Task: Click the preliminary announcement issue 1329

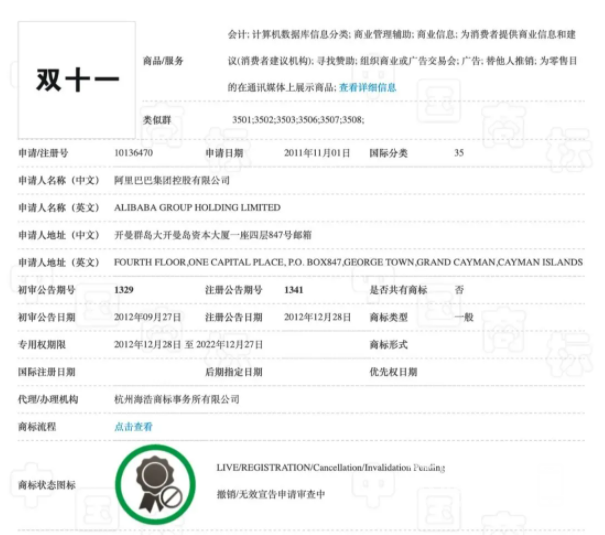Action: (124, 290)
